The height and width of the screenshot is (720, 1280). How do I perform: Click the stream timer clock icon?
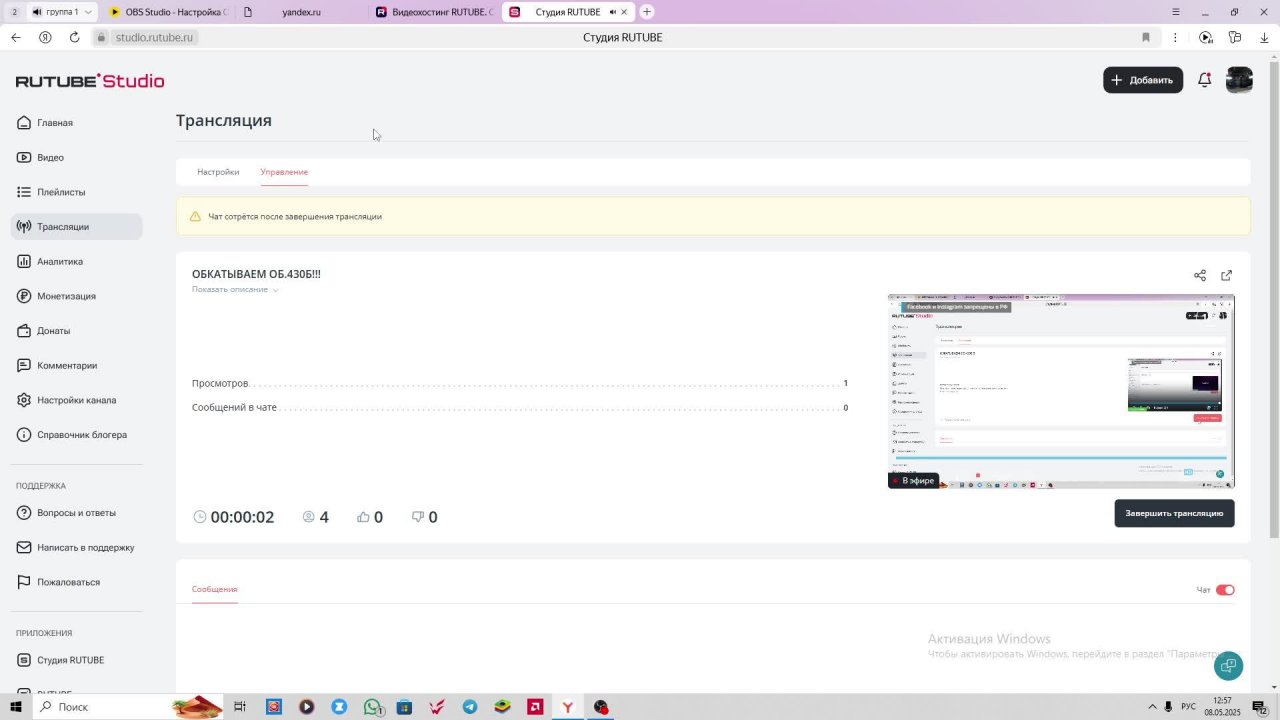point(200,517)
